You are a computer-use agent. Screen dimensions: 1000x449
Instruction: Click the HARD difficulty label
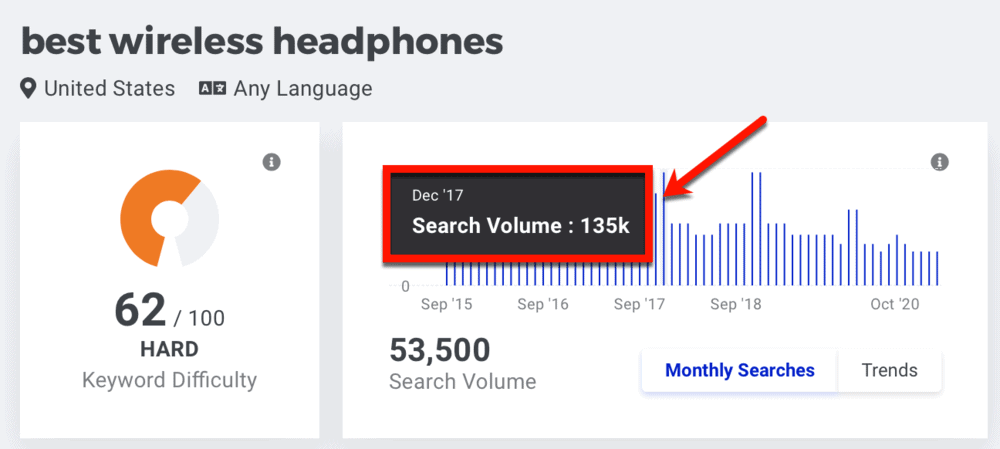pyautogui.click(x=169, y=350)
